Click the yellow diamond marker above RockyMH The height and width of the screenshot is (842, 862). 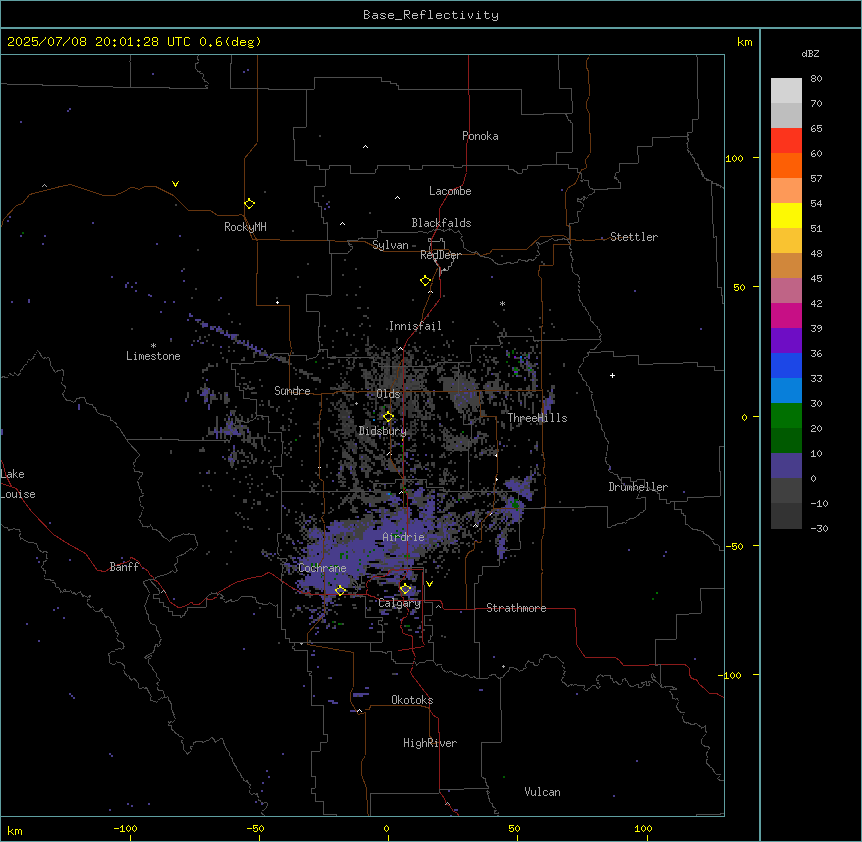[x=249, y=204]
